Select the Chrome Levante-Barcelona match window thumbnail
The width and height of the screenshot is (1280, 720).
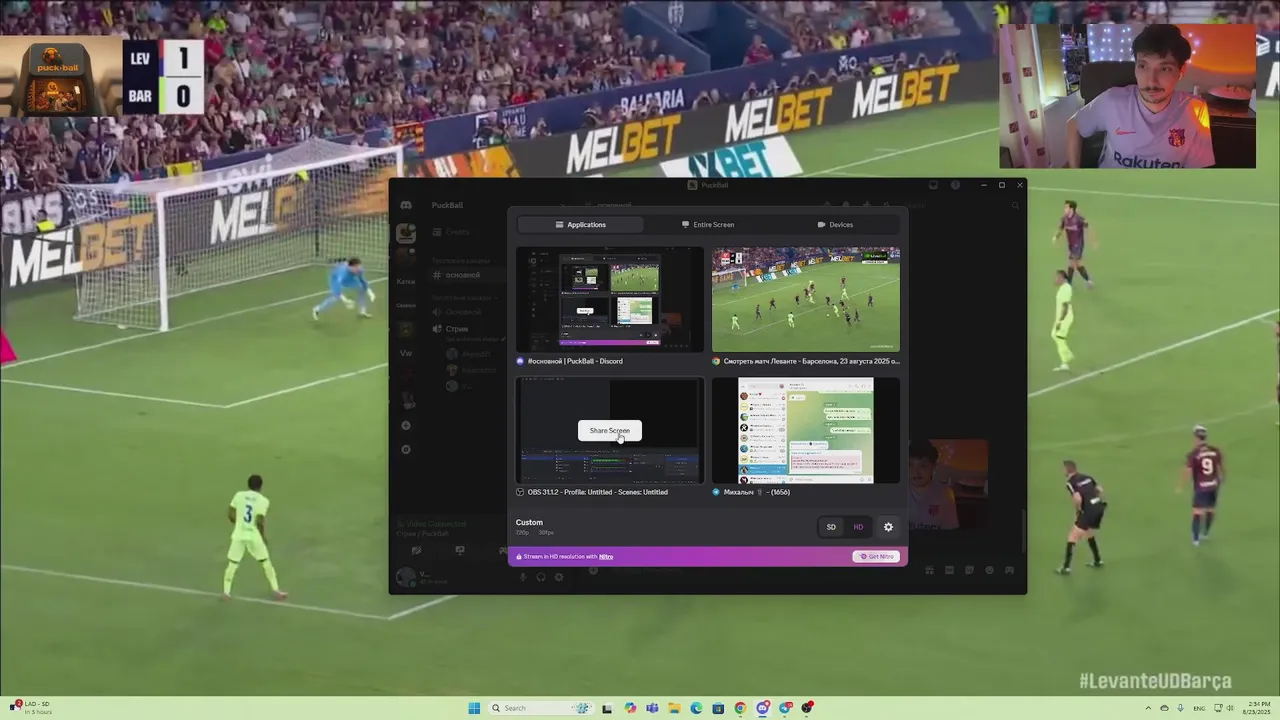tap(806, 299)
